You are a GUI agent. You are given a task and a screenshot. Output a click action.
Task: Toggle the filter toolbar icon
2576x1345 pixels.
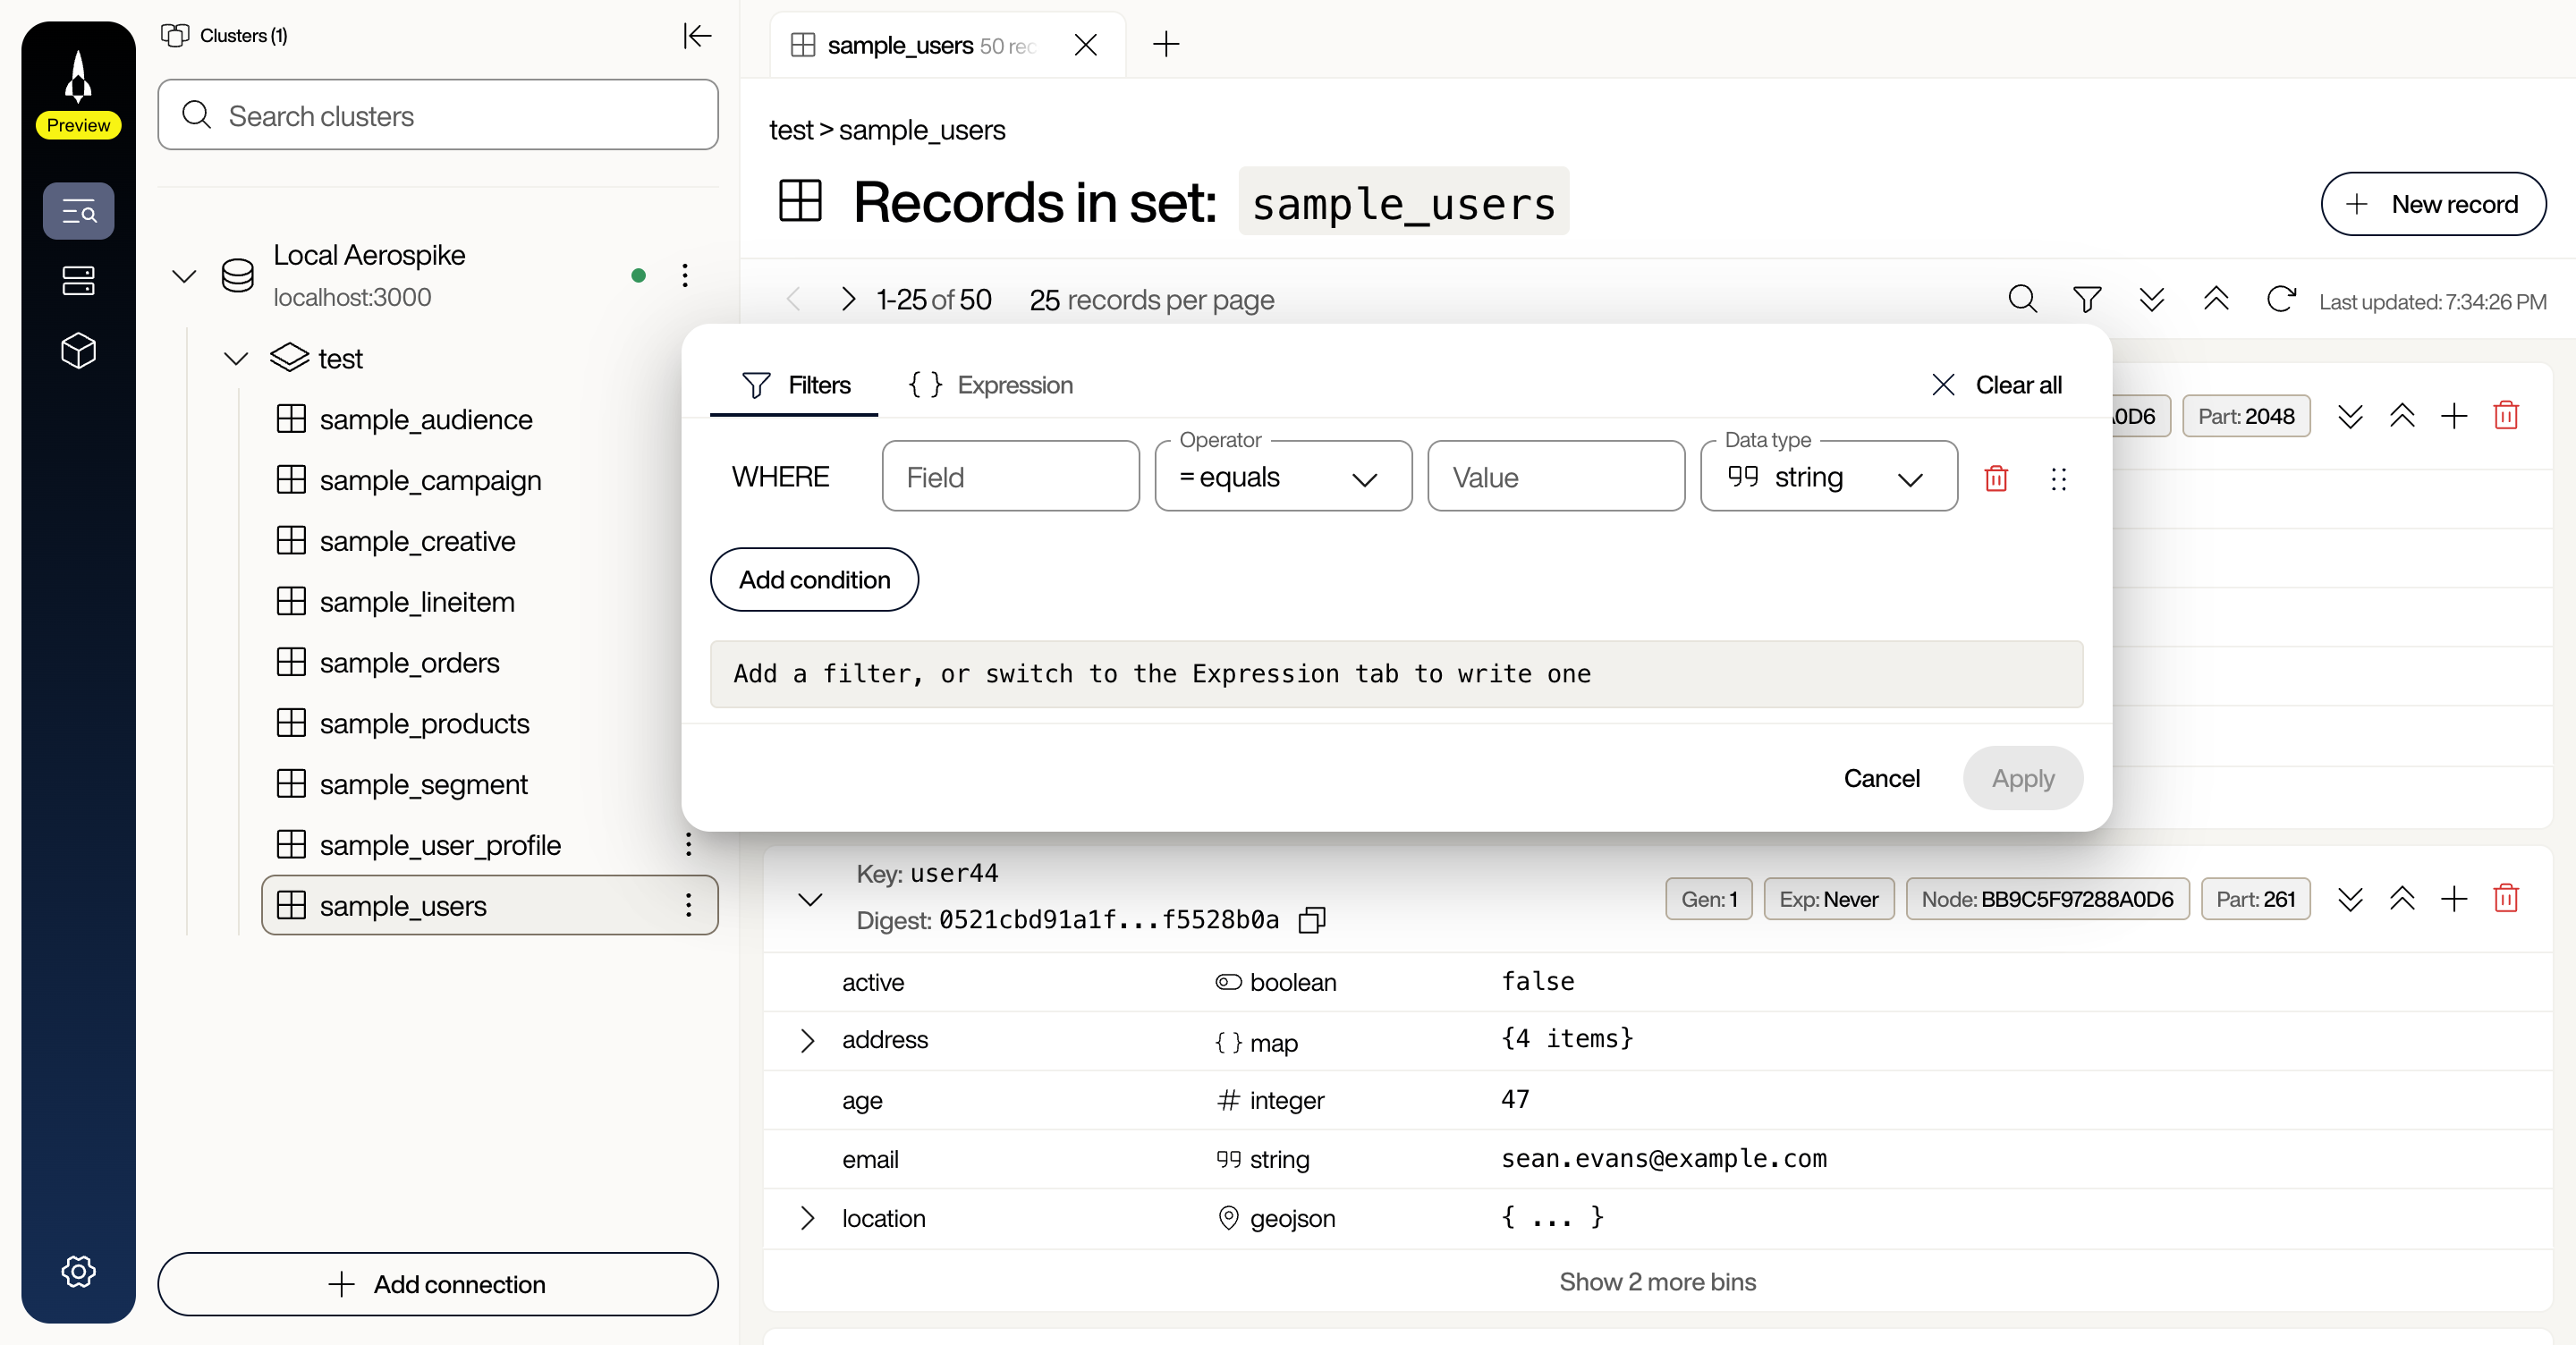pos(2087,299)
